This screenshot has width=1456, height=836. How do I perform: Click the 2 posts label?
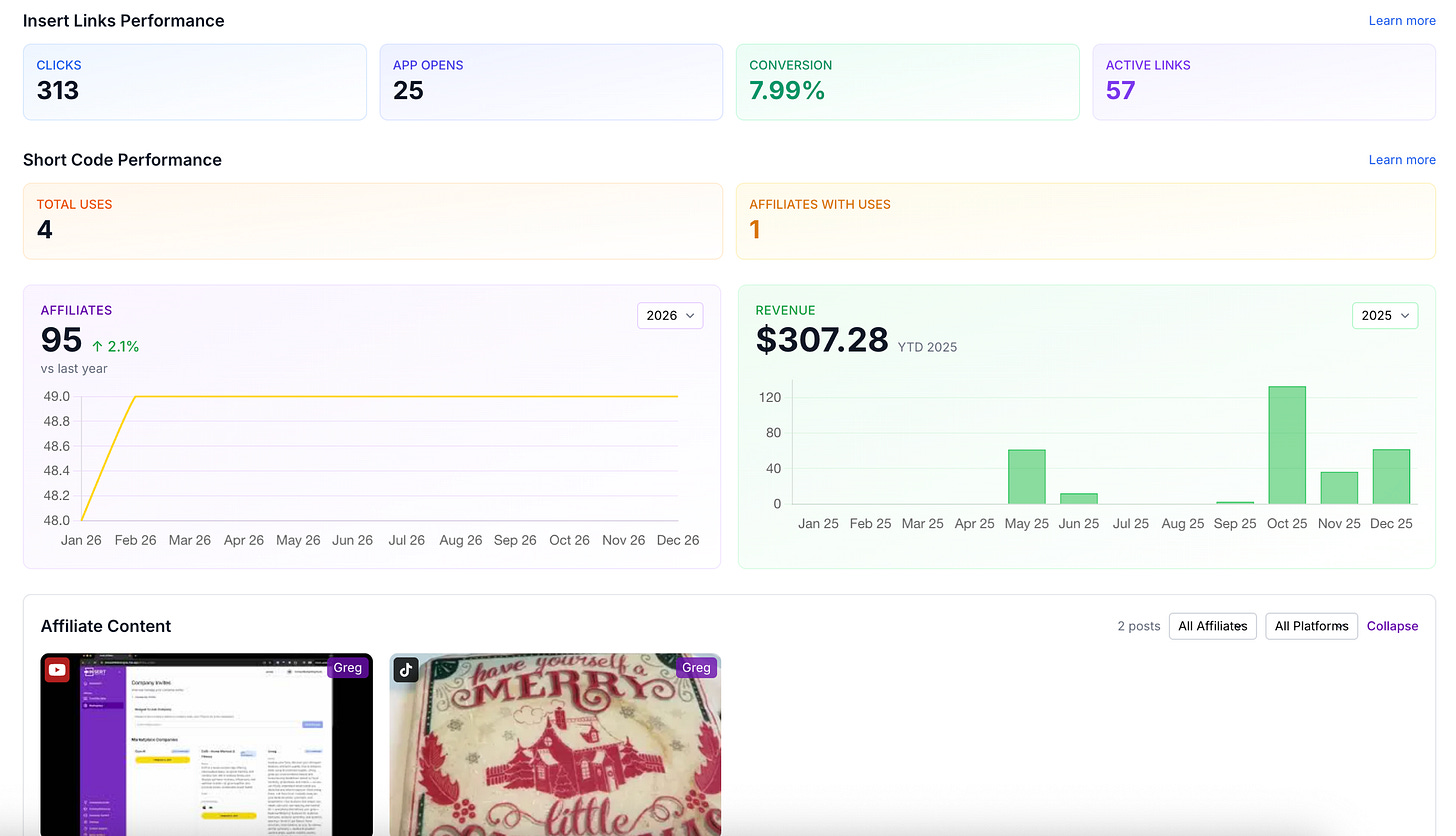click(1138, 626)
